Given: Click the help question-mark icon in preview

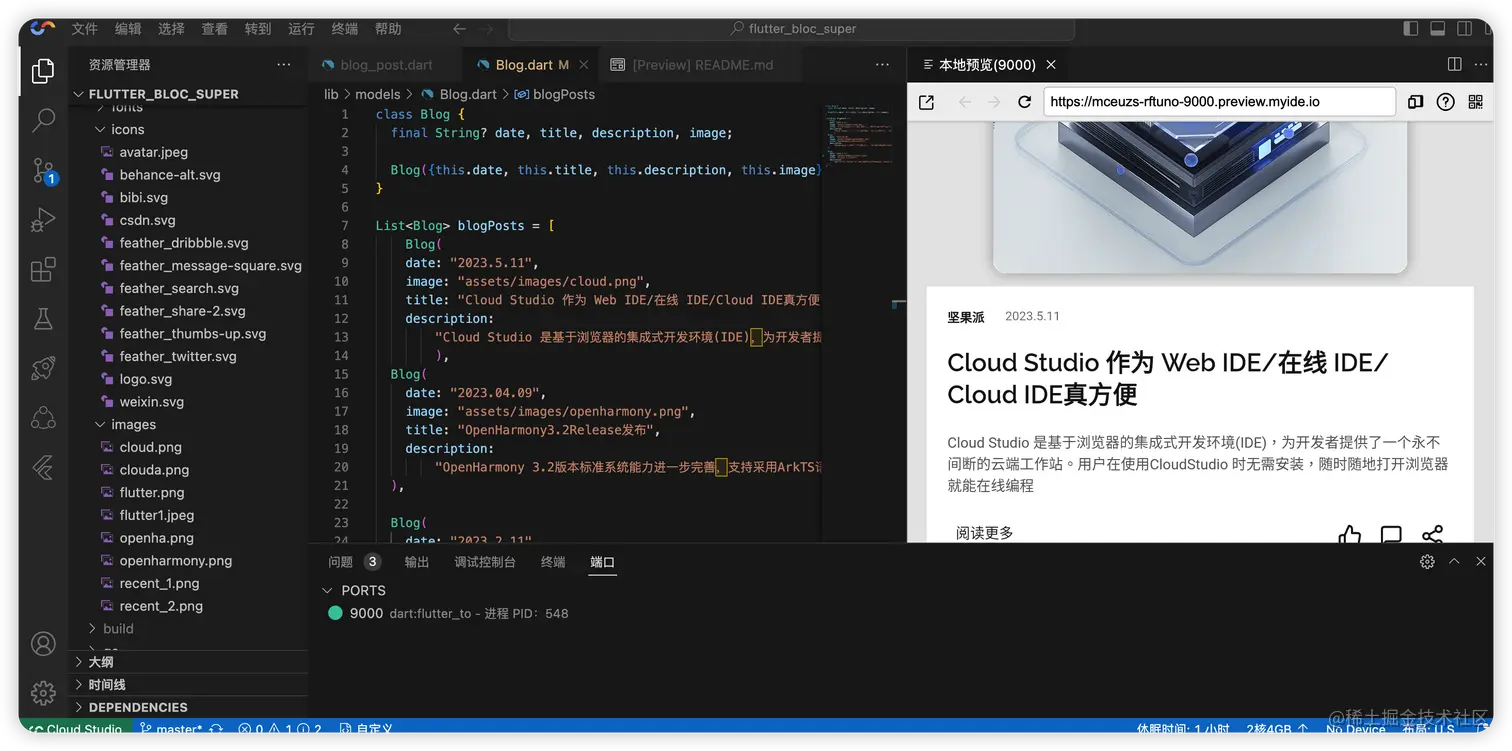Looking at the screenshot, I should tap(1446, 102).
